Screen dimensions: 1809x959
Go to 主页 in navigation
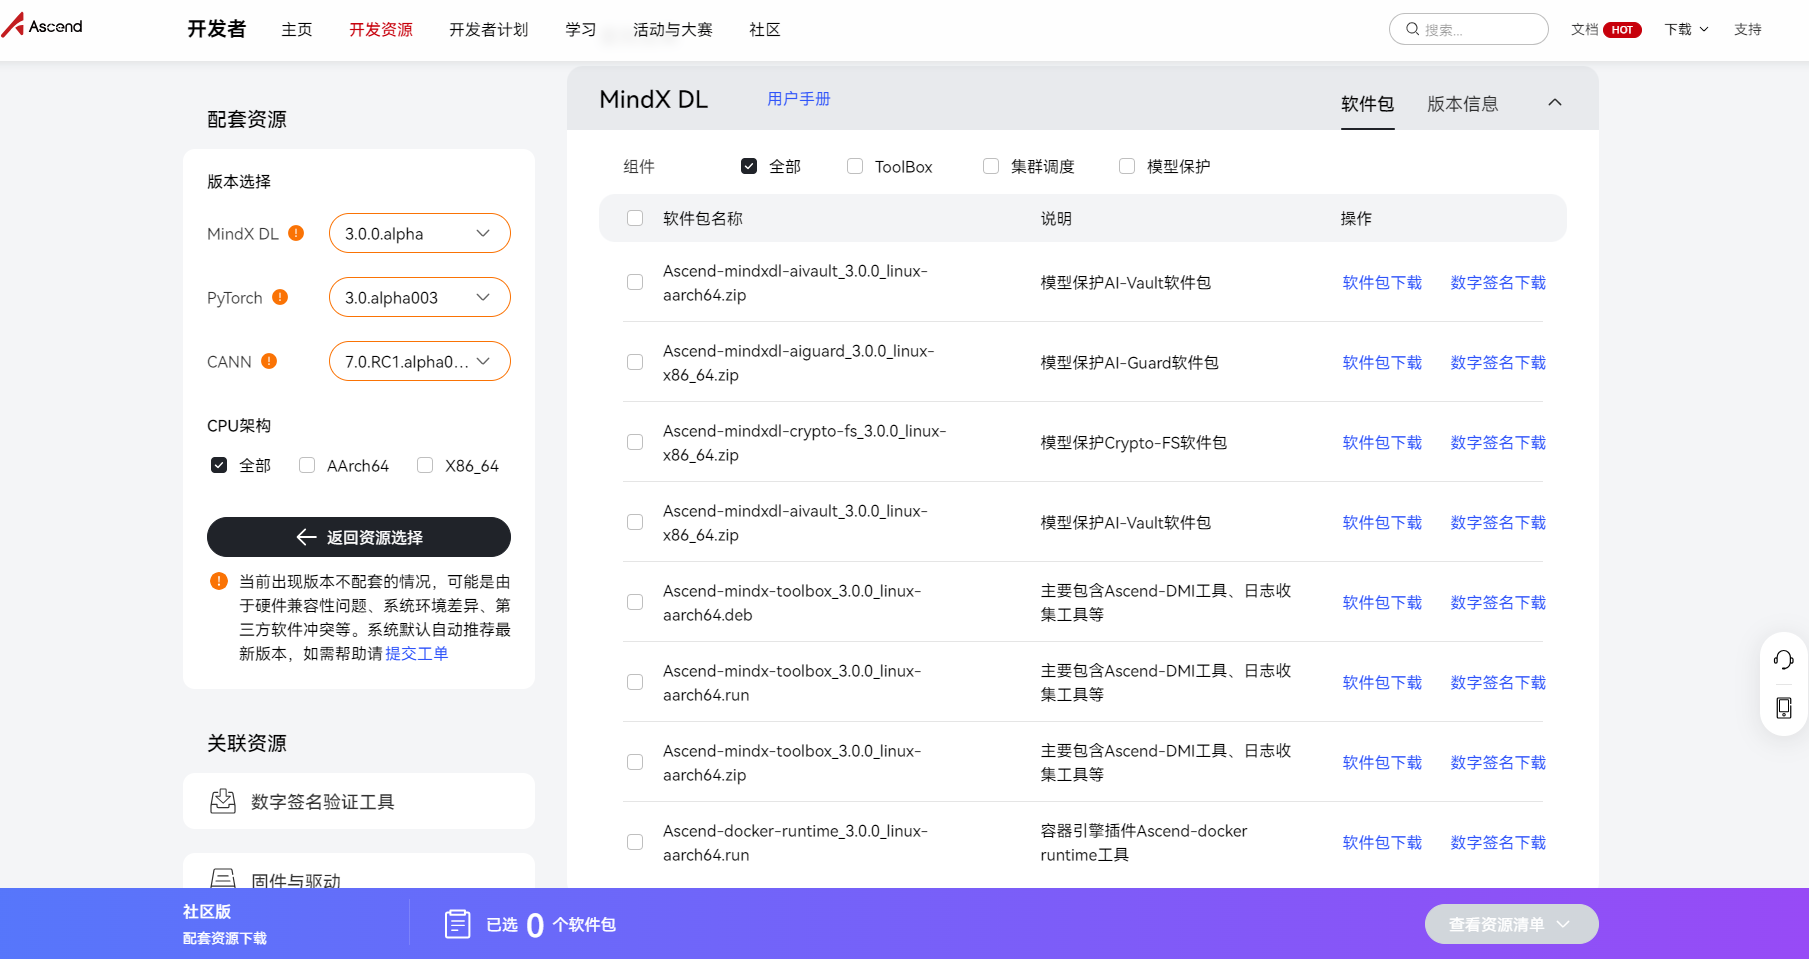coord(297,30)
